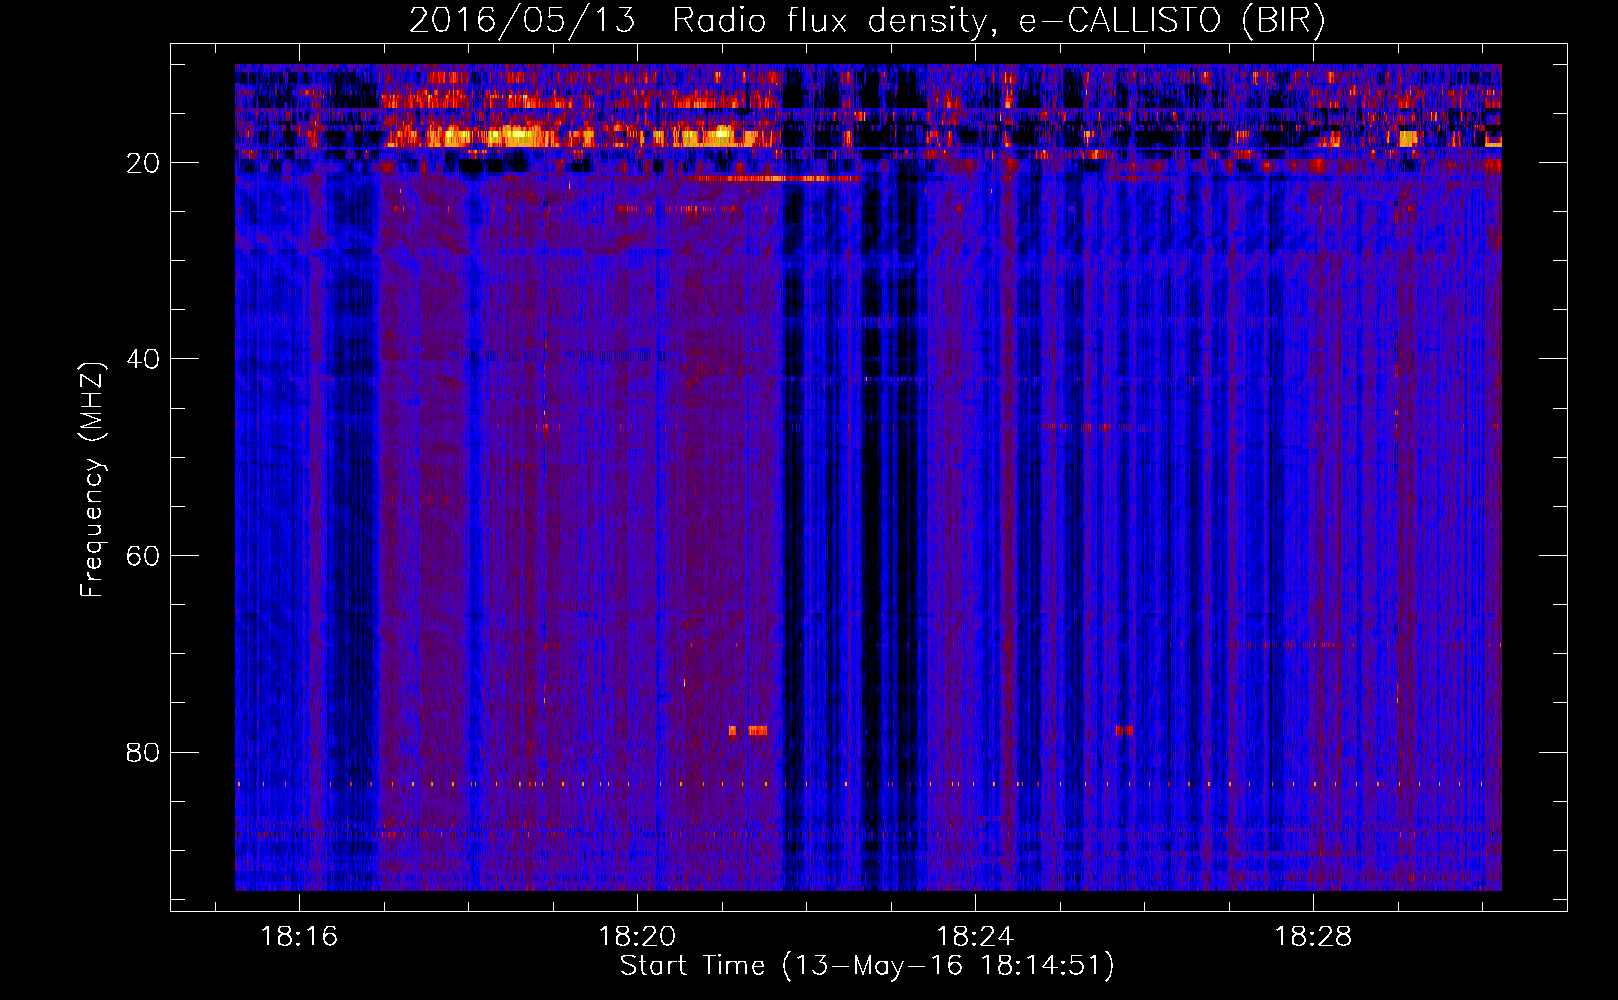Click the 'Start Time (13-May-16 18:14:51)' label
The width and height of the screenshot is (1618, 1000).
(867, 966)
